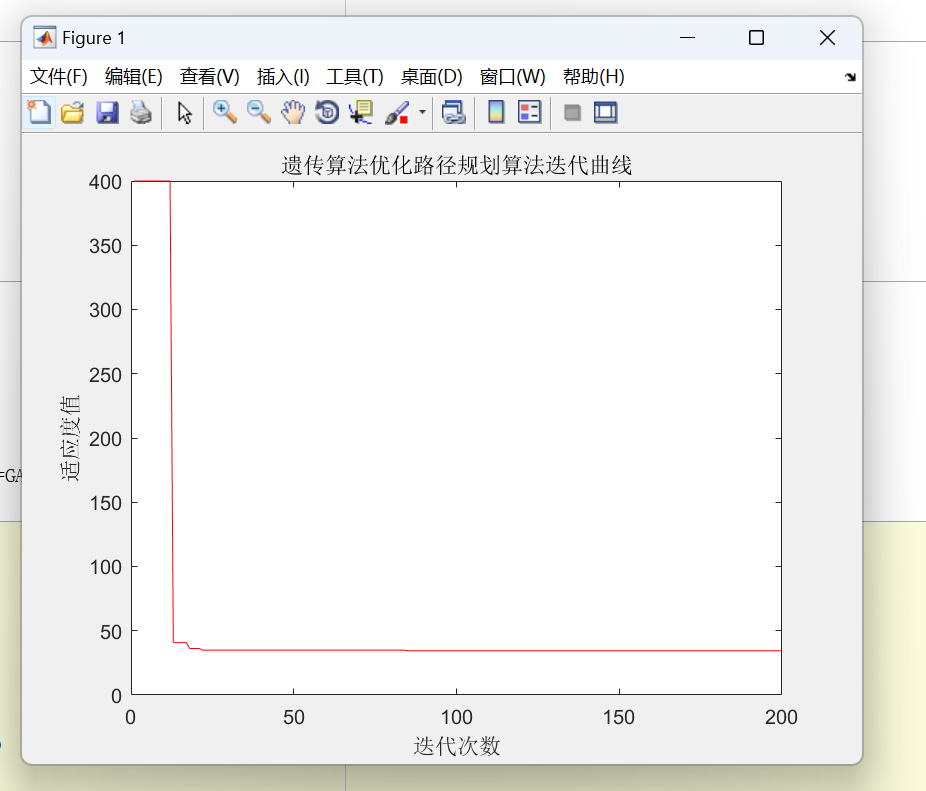
Task: Expand the Brush tool color dropdown arrow
Action: (x=422, y=113)
